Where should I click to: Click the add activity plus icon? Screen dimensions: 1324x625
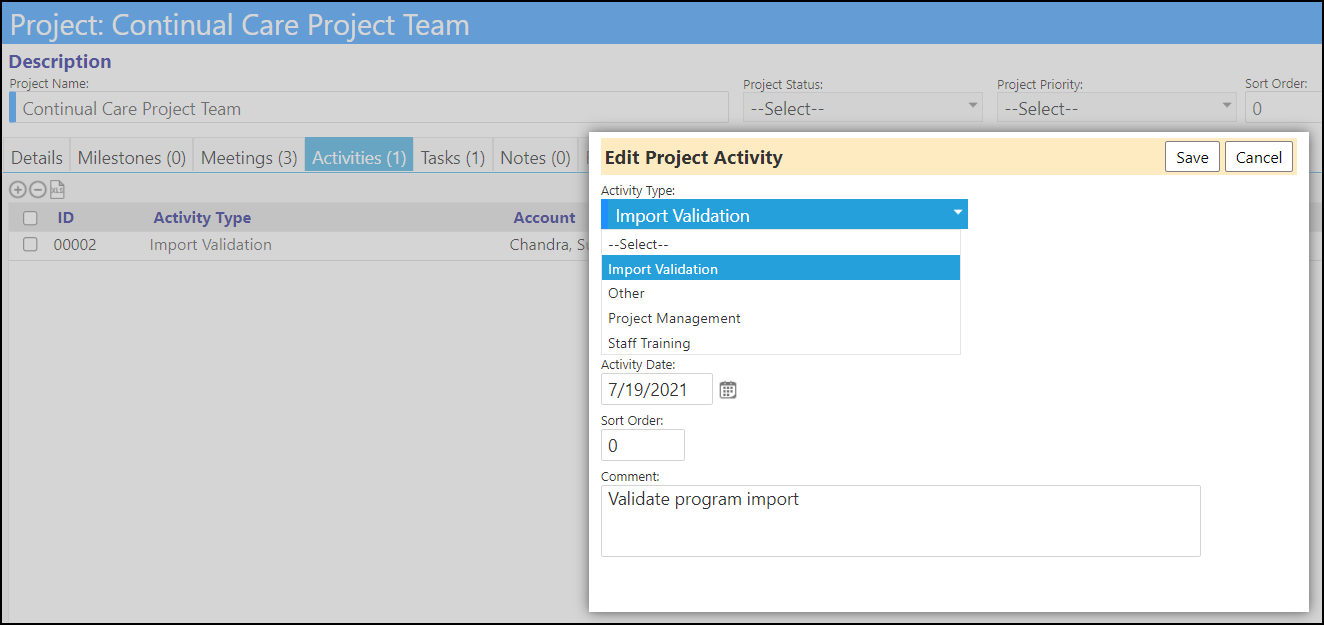point(18,189)
